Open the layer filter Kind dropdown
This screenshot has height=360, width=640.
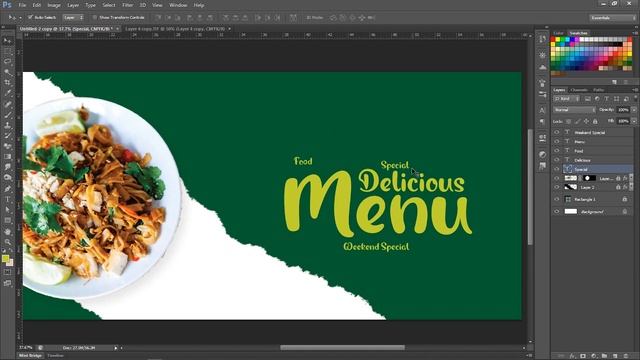[567, 99]
